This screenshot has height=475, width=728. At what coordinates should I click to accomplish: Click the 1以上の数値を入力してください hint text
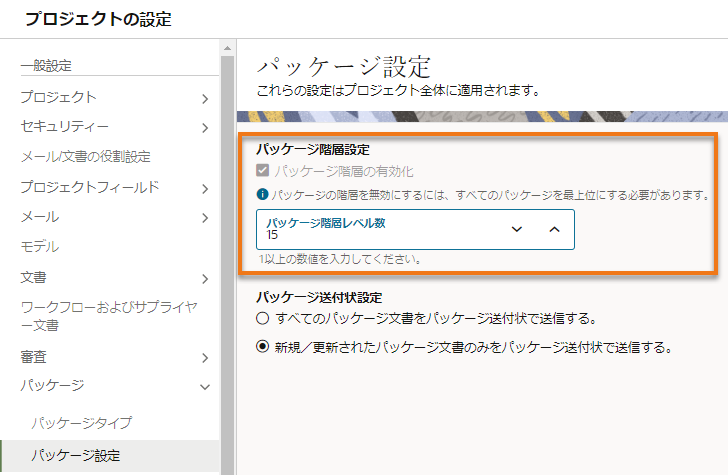tap(340, 259)
